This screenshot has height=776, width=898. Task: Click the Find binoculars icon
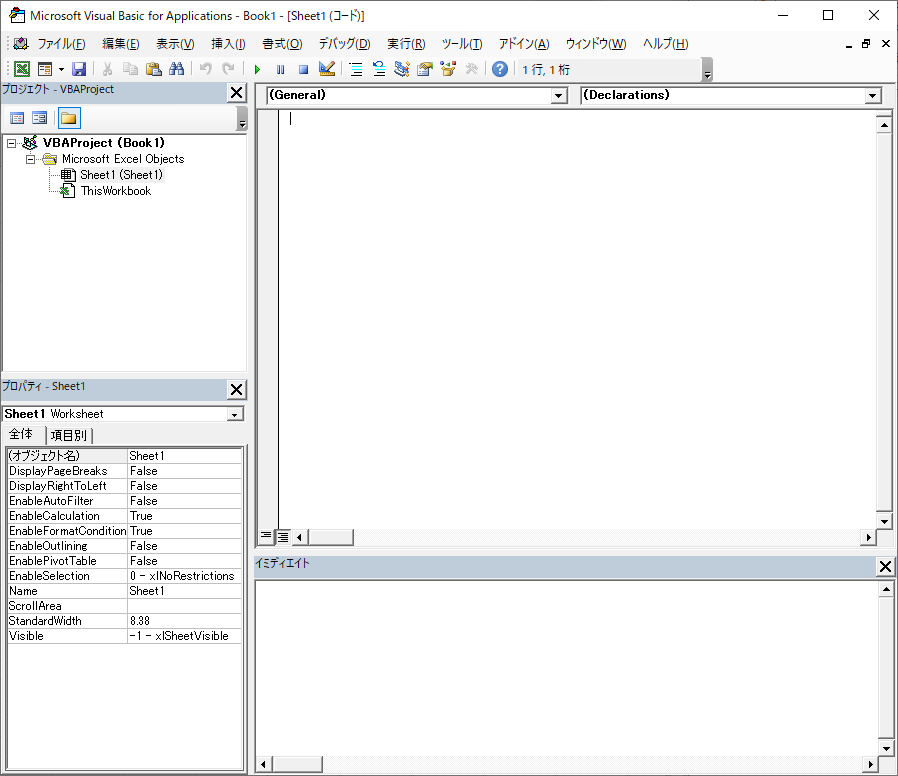pos(177,69)
